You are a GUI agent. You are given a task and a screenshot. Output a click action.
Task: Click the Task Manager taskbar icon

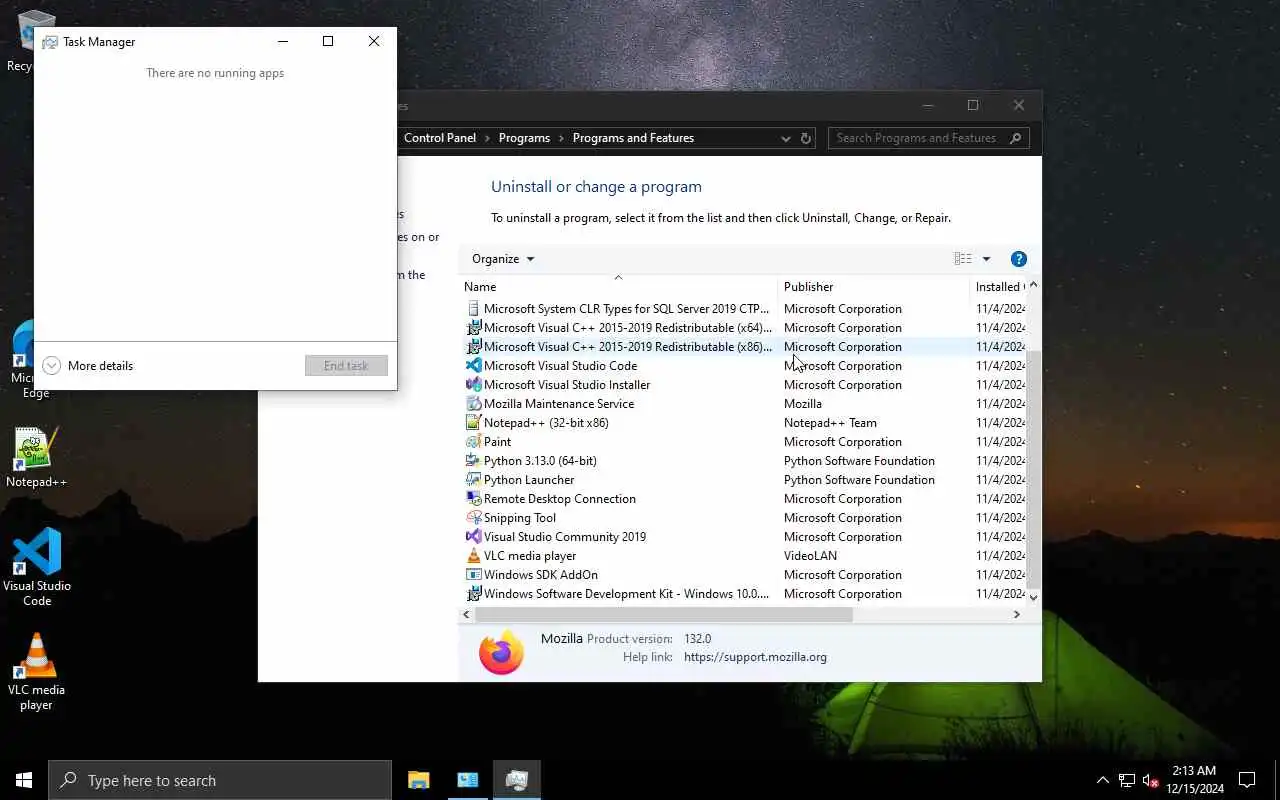click(x=517, y=780)
